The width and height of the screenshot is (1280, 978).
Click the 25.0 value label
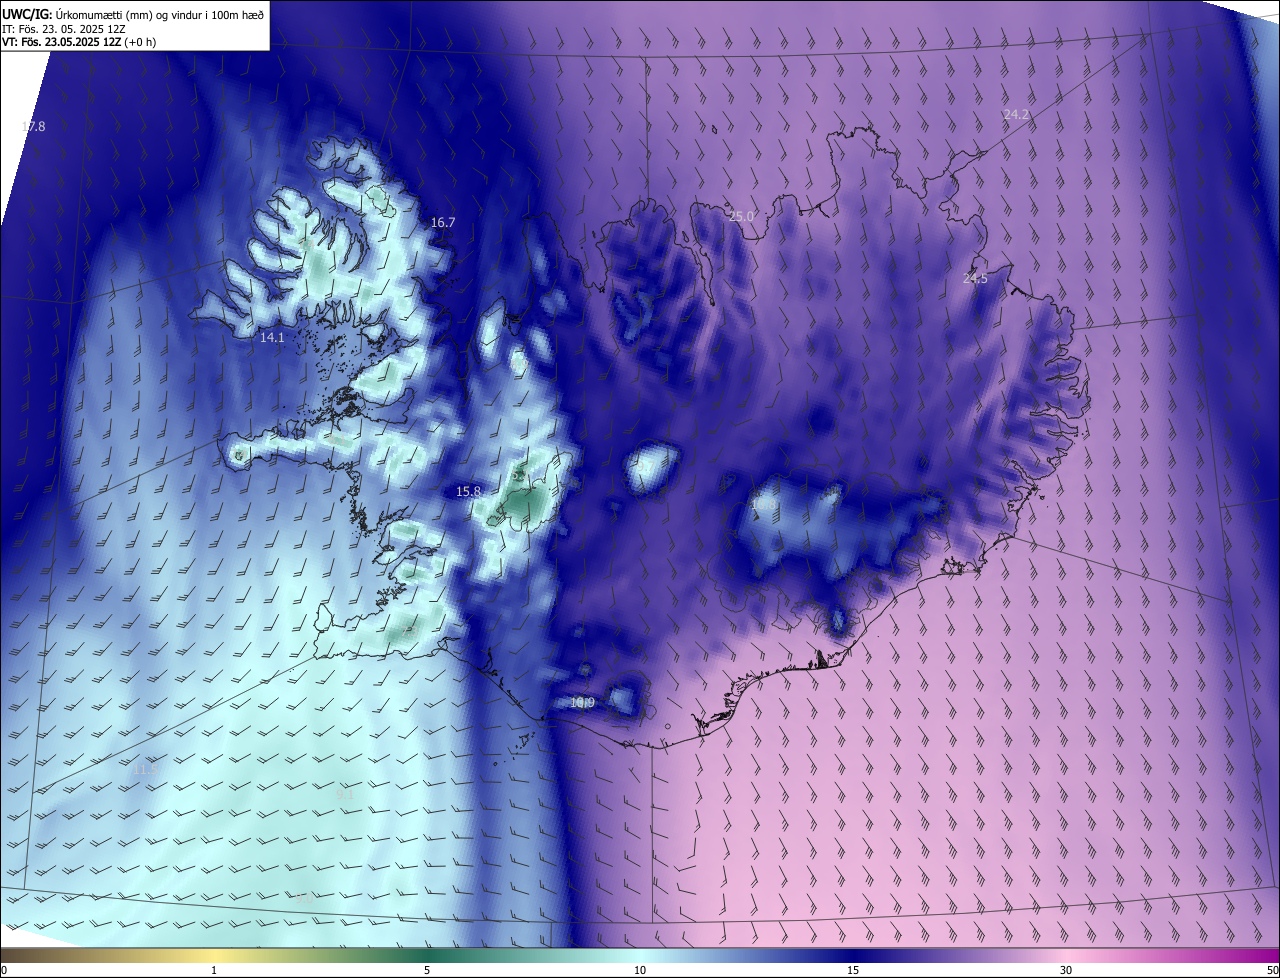tap(741, 217)
